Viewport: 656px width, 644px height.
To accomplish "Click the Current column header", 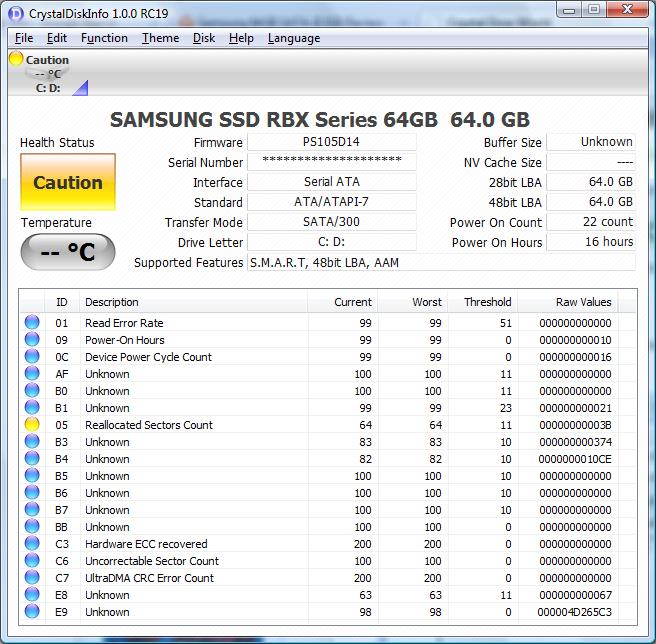I will tap(343, 302).
